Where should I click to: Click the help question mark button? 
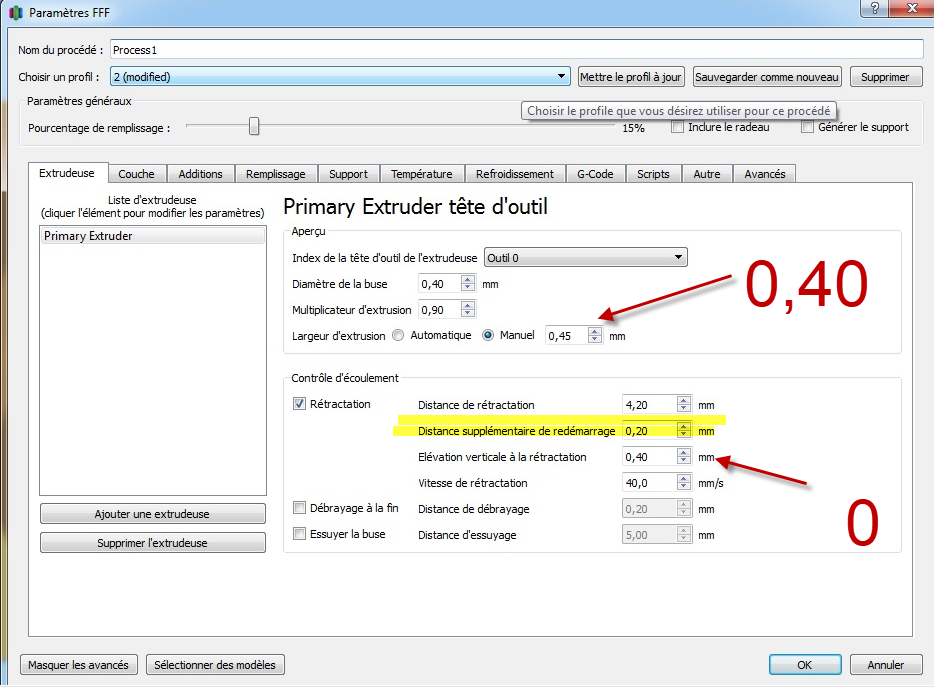click(874, 8)
